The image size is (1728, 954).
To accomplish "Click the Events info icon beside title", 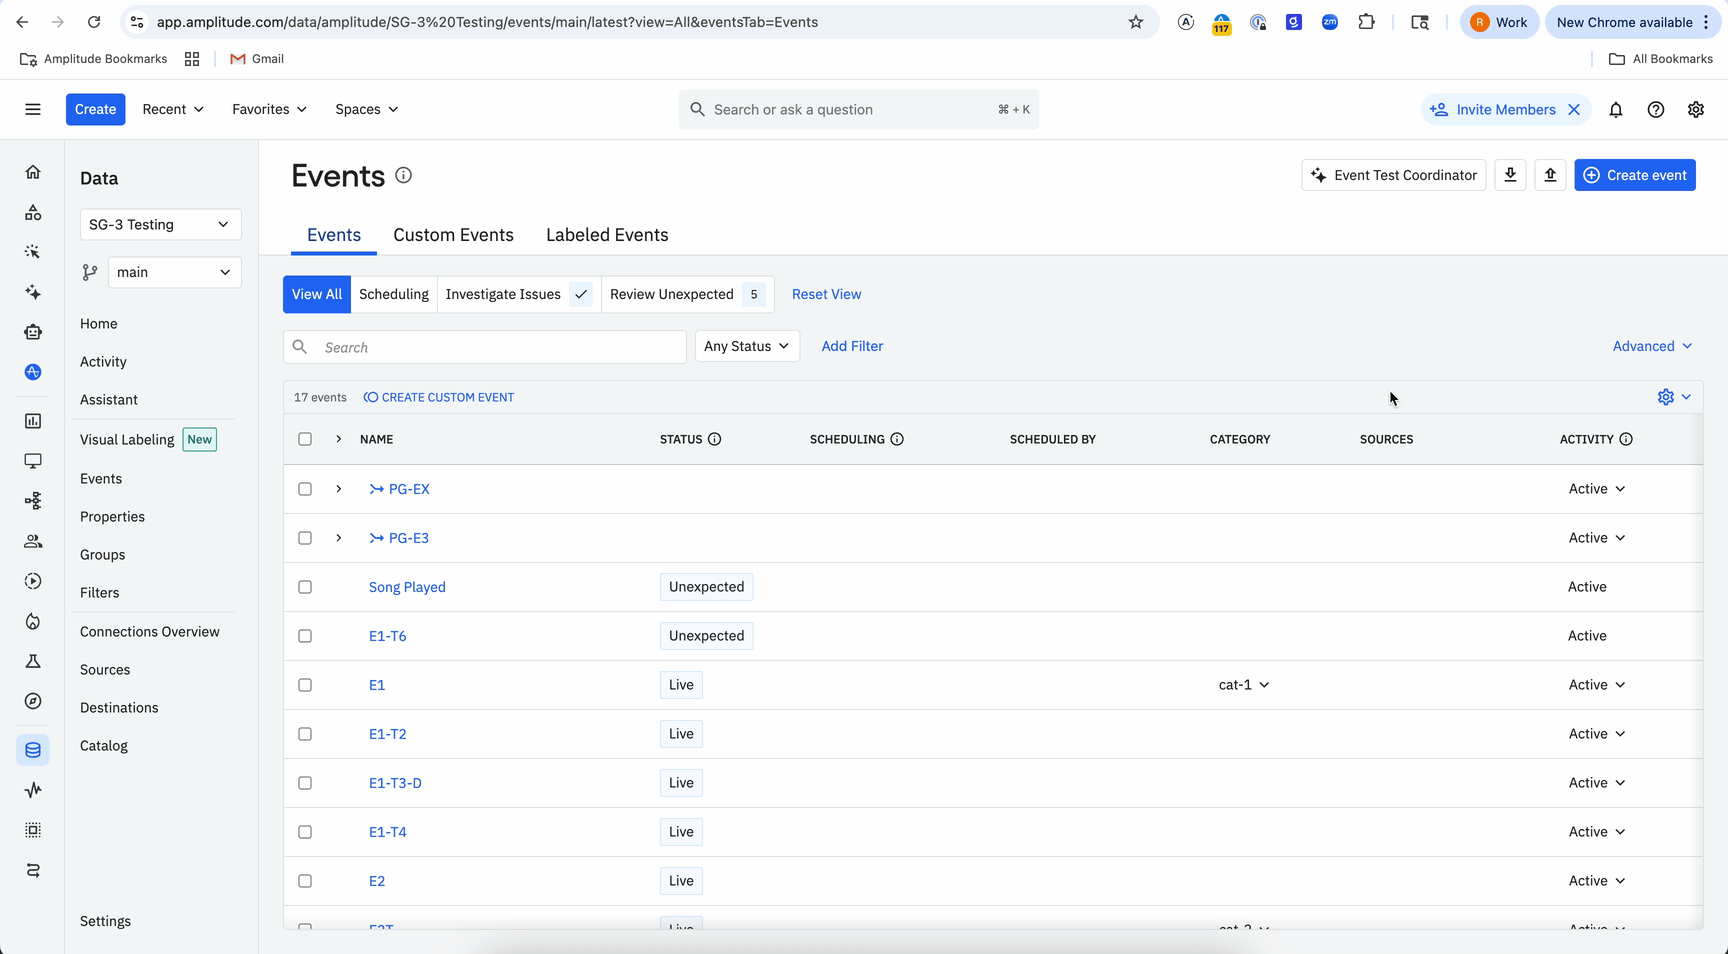I will (x=403, y=175).
